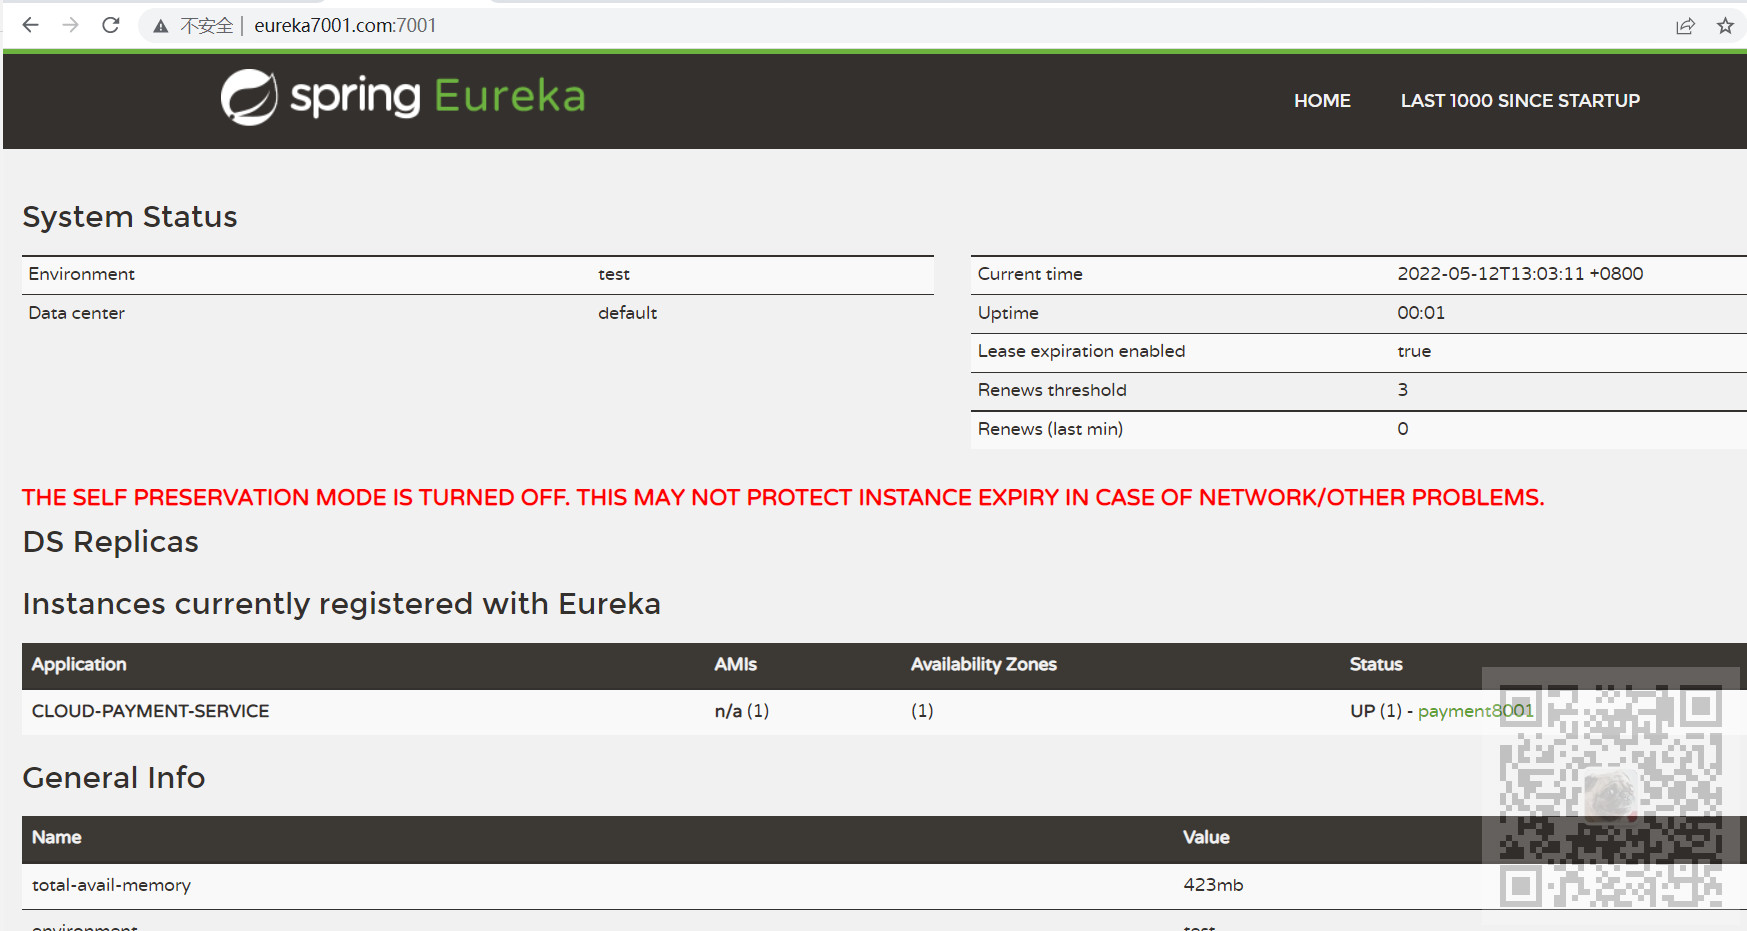Open the HOME menu item
The height and width of the screenshot is (931, 1747).
[1322, 101]
